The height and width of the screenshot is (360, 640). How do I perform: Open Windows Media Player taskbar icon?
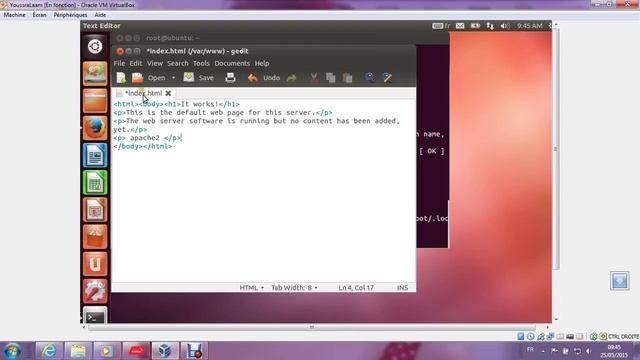tap(107, 351)
